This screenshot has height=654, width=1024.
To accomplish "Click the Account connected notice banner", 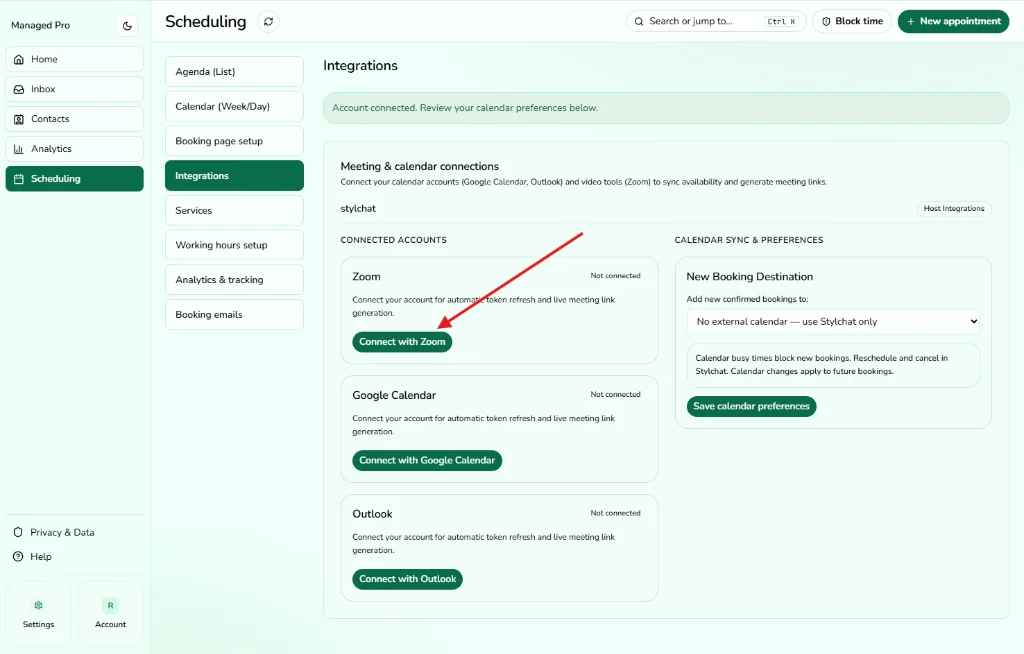I will [666, 108].
